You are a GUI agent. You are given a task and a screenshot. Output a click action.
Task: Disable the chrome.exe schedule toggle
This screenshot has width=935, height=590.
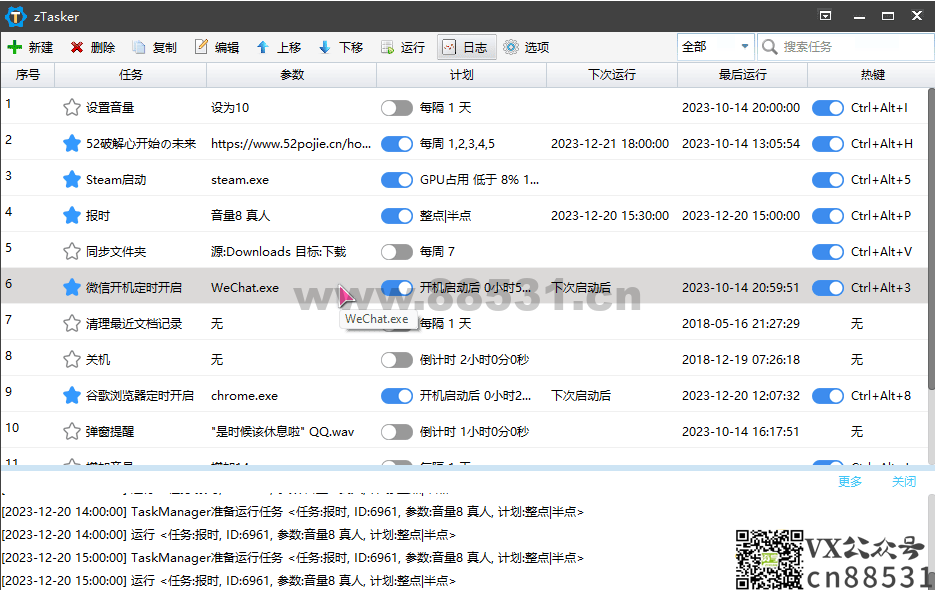point(397,396)
